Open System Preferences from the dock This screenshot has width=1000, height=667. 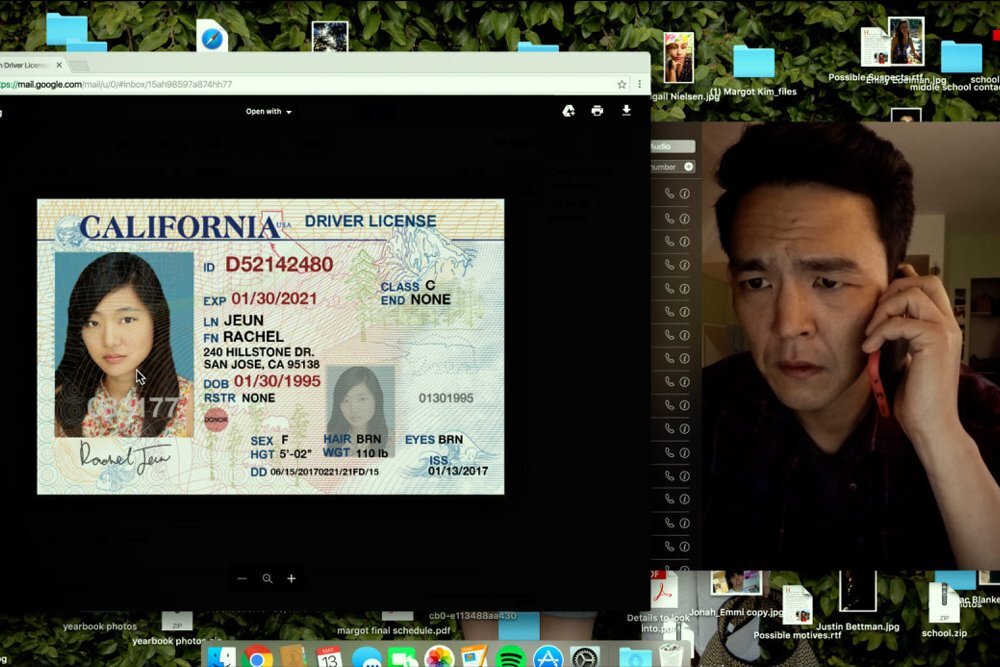[x=584, y=657]
